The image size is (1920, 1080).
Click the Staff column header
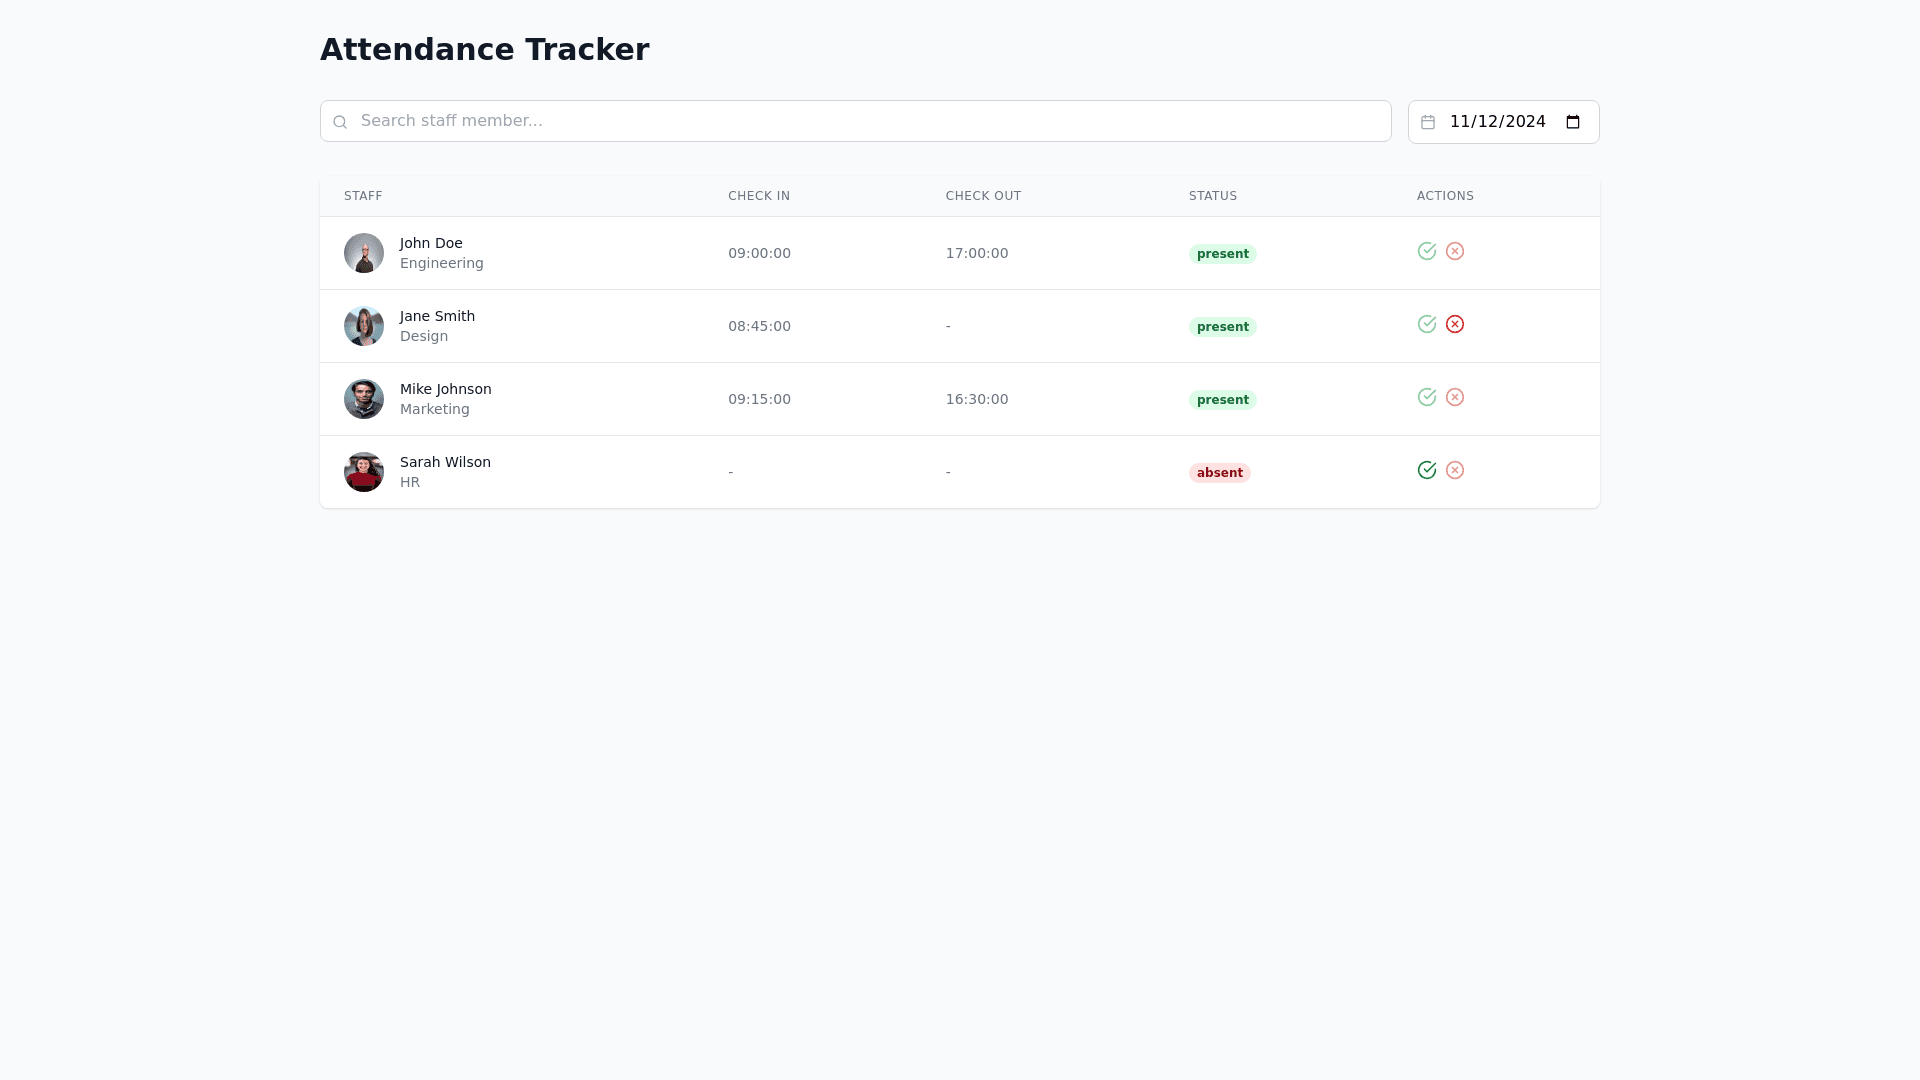tap(363, 196)
